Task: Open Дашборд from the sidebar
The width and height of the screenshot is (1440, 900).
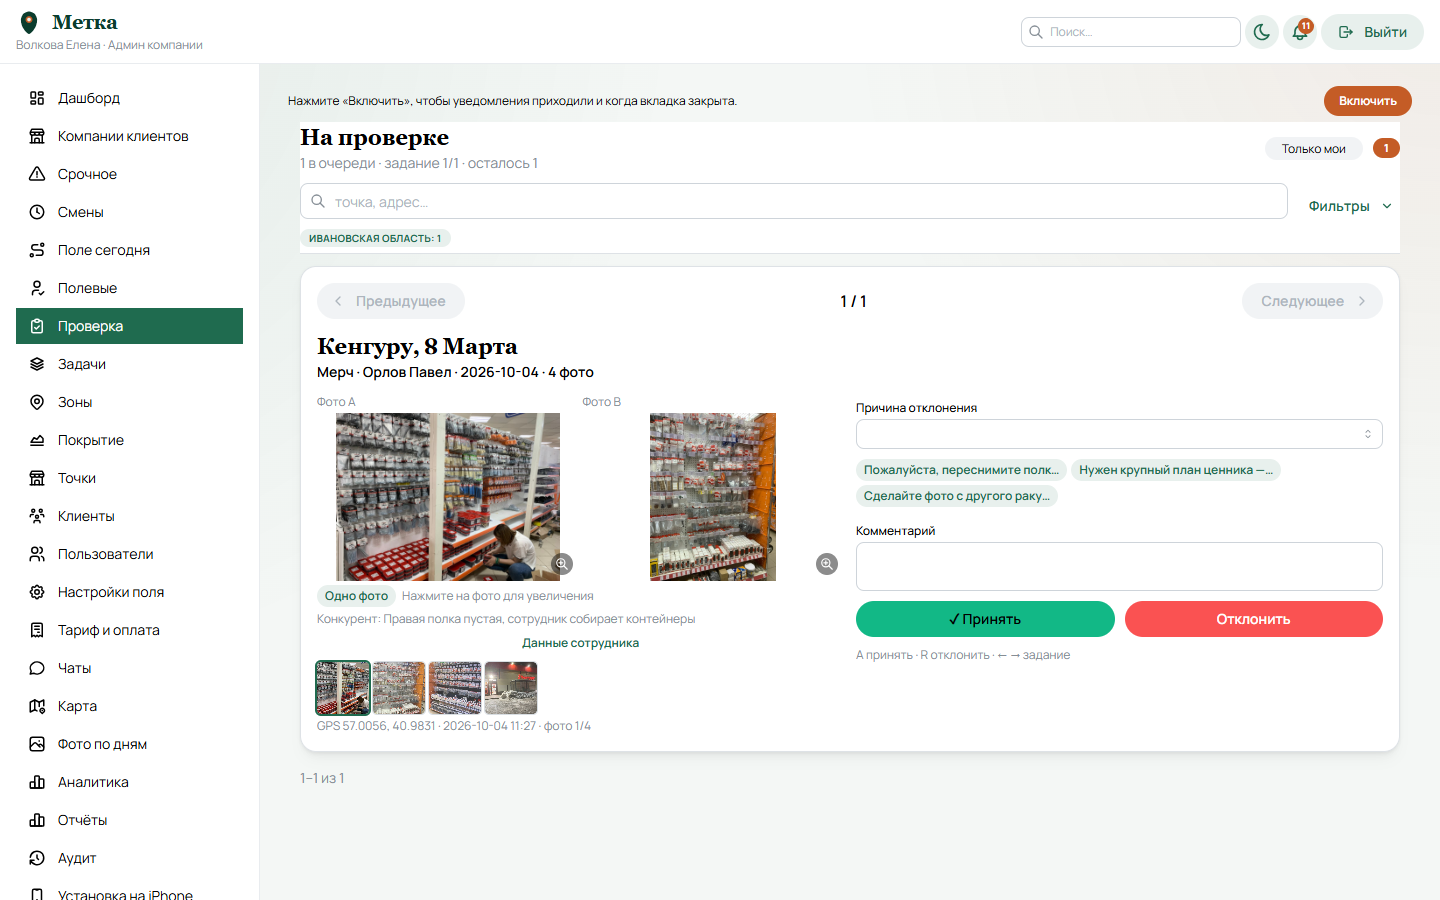Action: pos(129,98)
